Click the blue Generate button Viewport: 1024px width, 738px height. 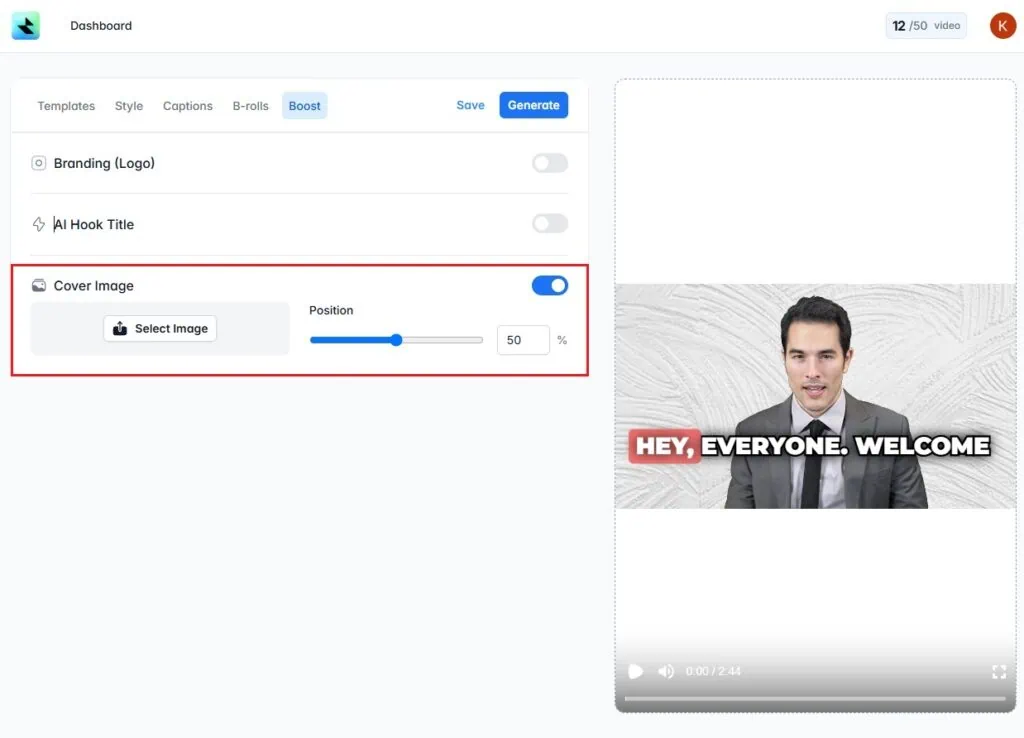point(534,105)
